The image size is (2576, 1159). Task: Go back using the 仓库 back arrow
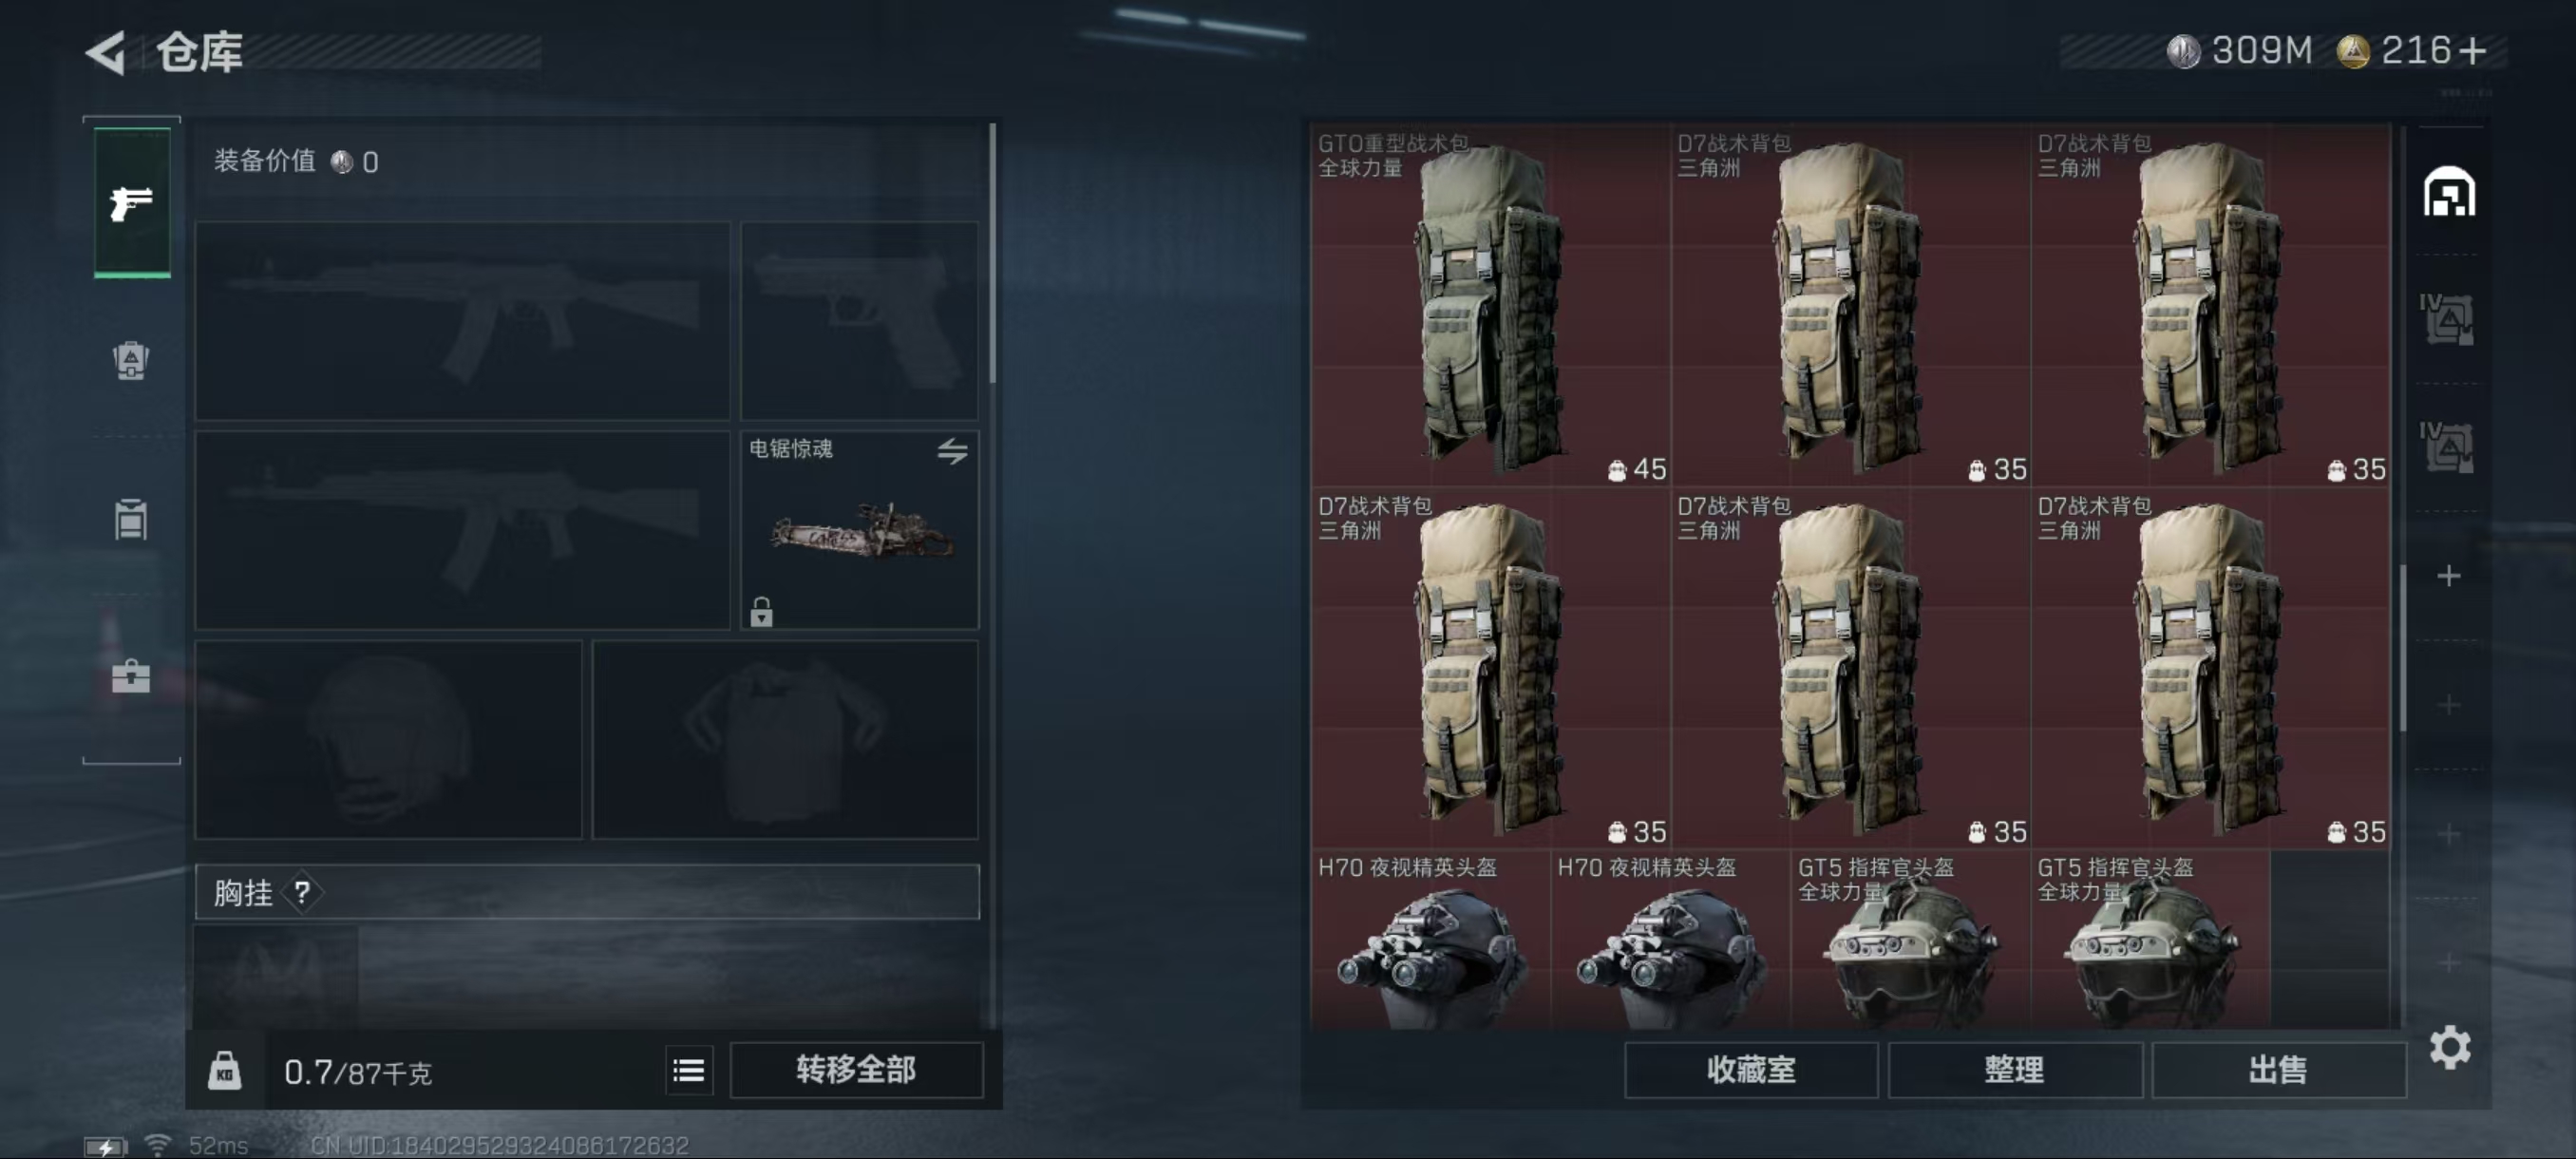point(106,52)
